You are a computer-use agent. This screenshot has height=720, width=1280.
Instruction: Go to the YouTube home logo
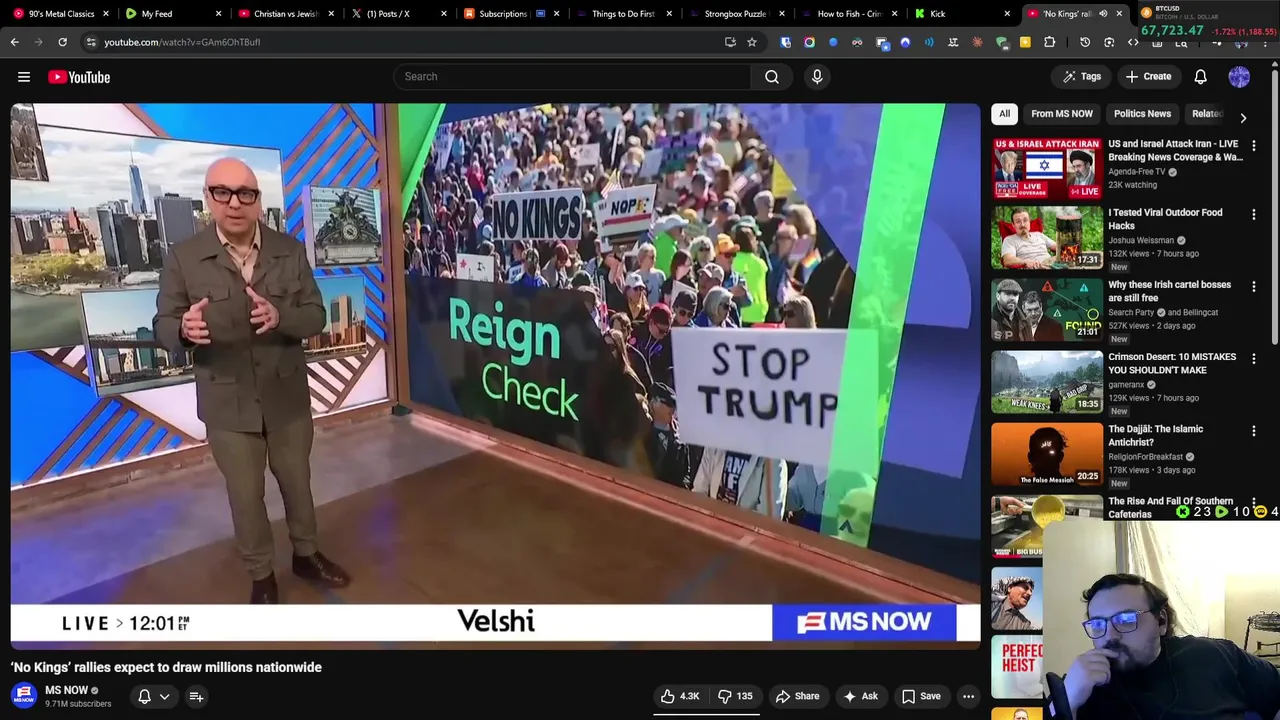click(x=79, y=77)
